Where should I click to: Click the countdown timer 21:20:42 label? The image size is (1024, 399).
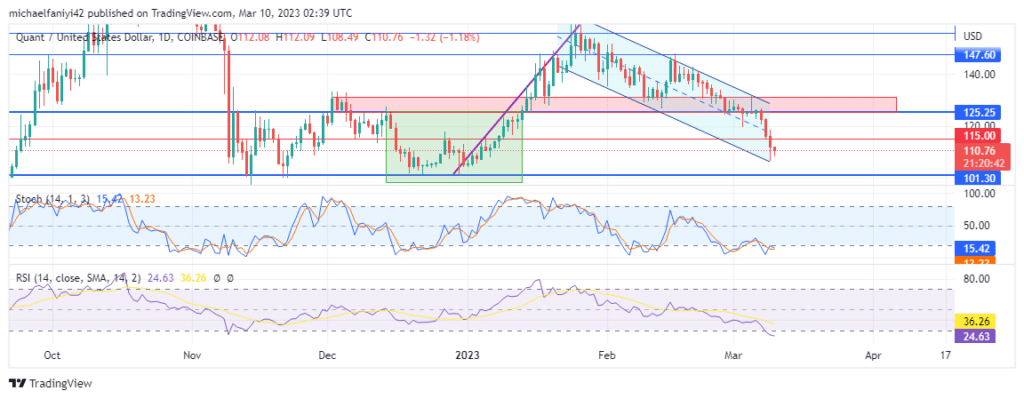982,163
